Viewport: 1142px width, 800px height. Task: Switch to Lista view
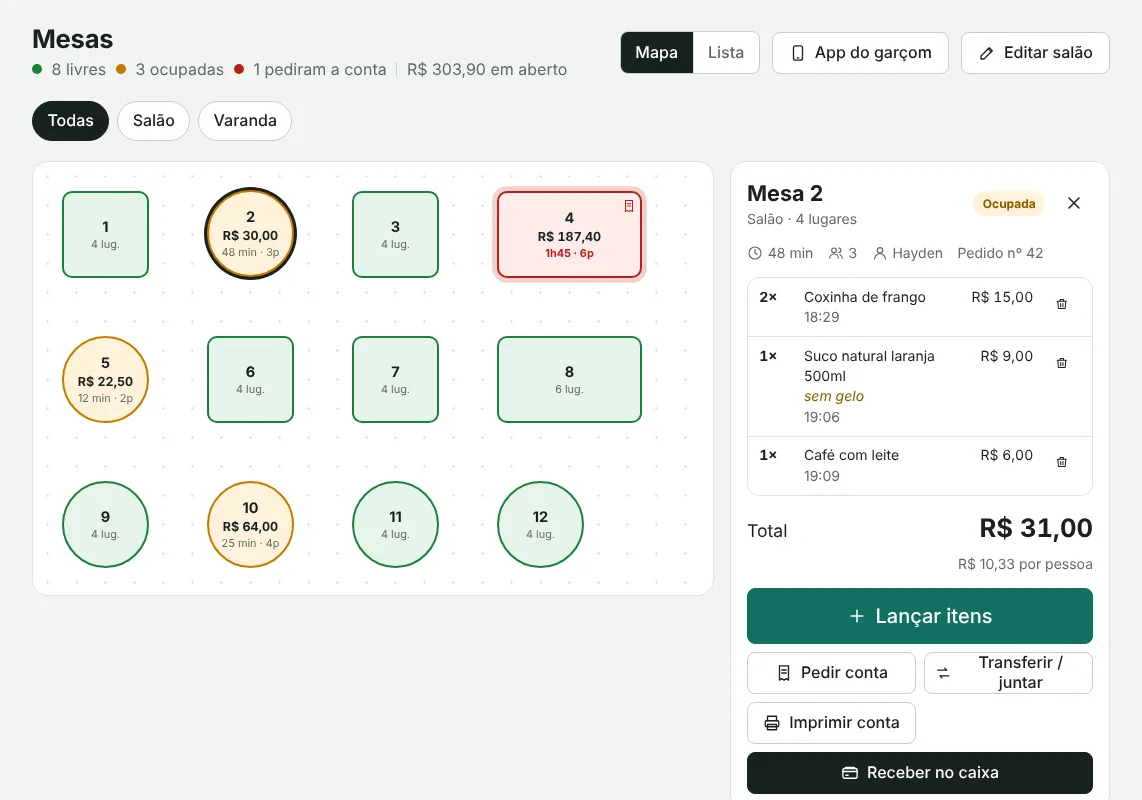726,52
